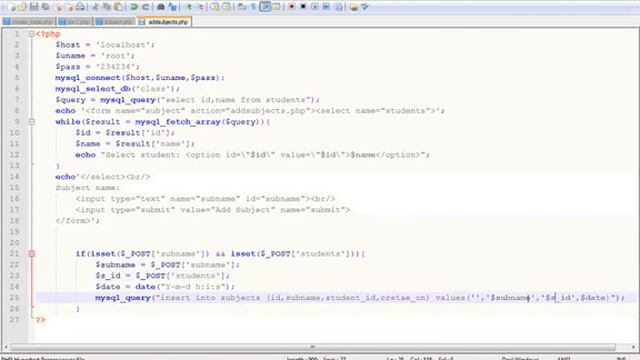Click the echo'</select><br/> line

tap(103, 177)
